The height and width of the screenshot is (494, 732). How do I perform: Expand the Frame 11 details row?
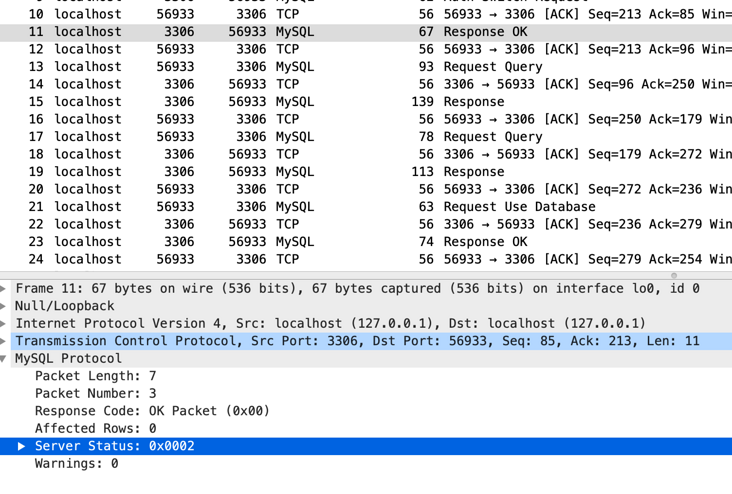pos(3,289)
